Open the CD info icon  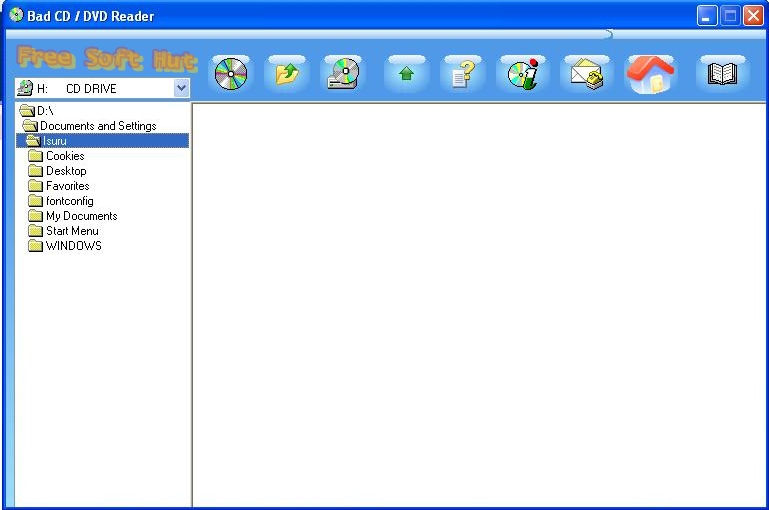point(523,74)
